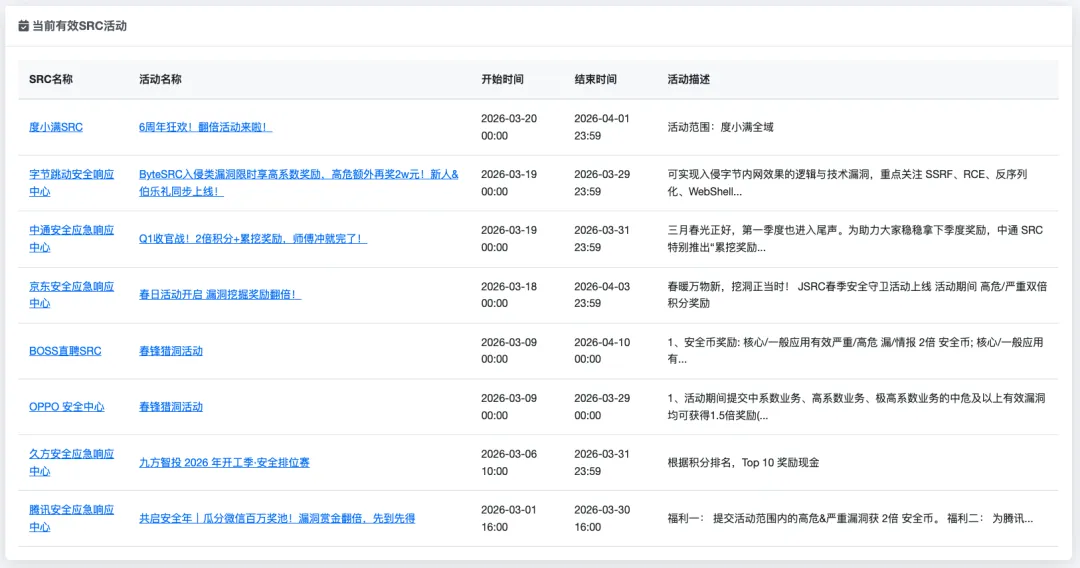The image size is (1080, 568).
Task: Open 春锋猎洞活动 link in the BOSS直聘SRC row
Action: (x=171, y=351)
